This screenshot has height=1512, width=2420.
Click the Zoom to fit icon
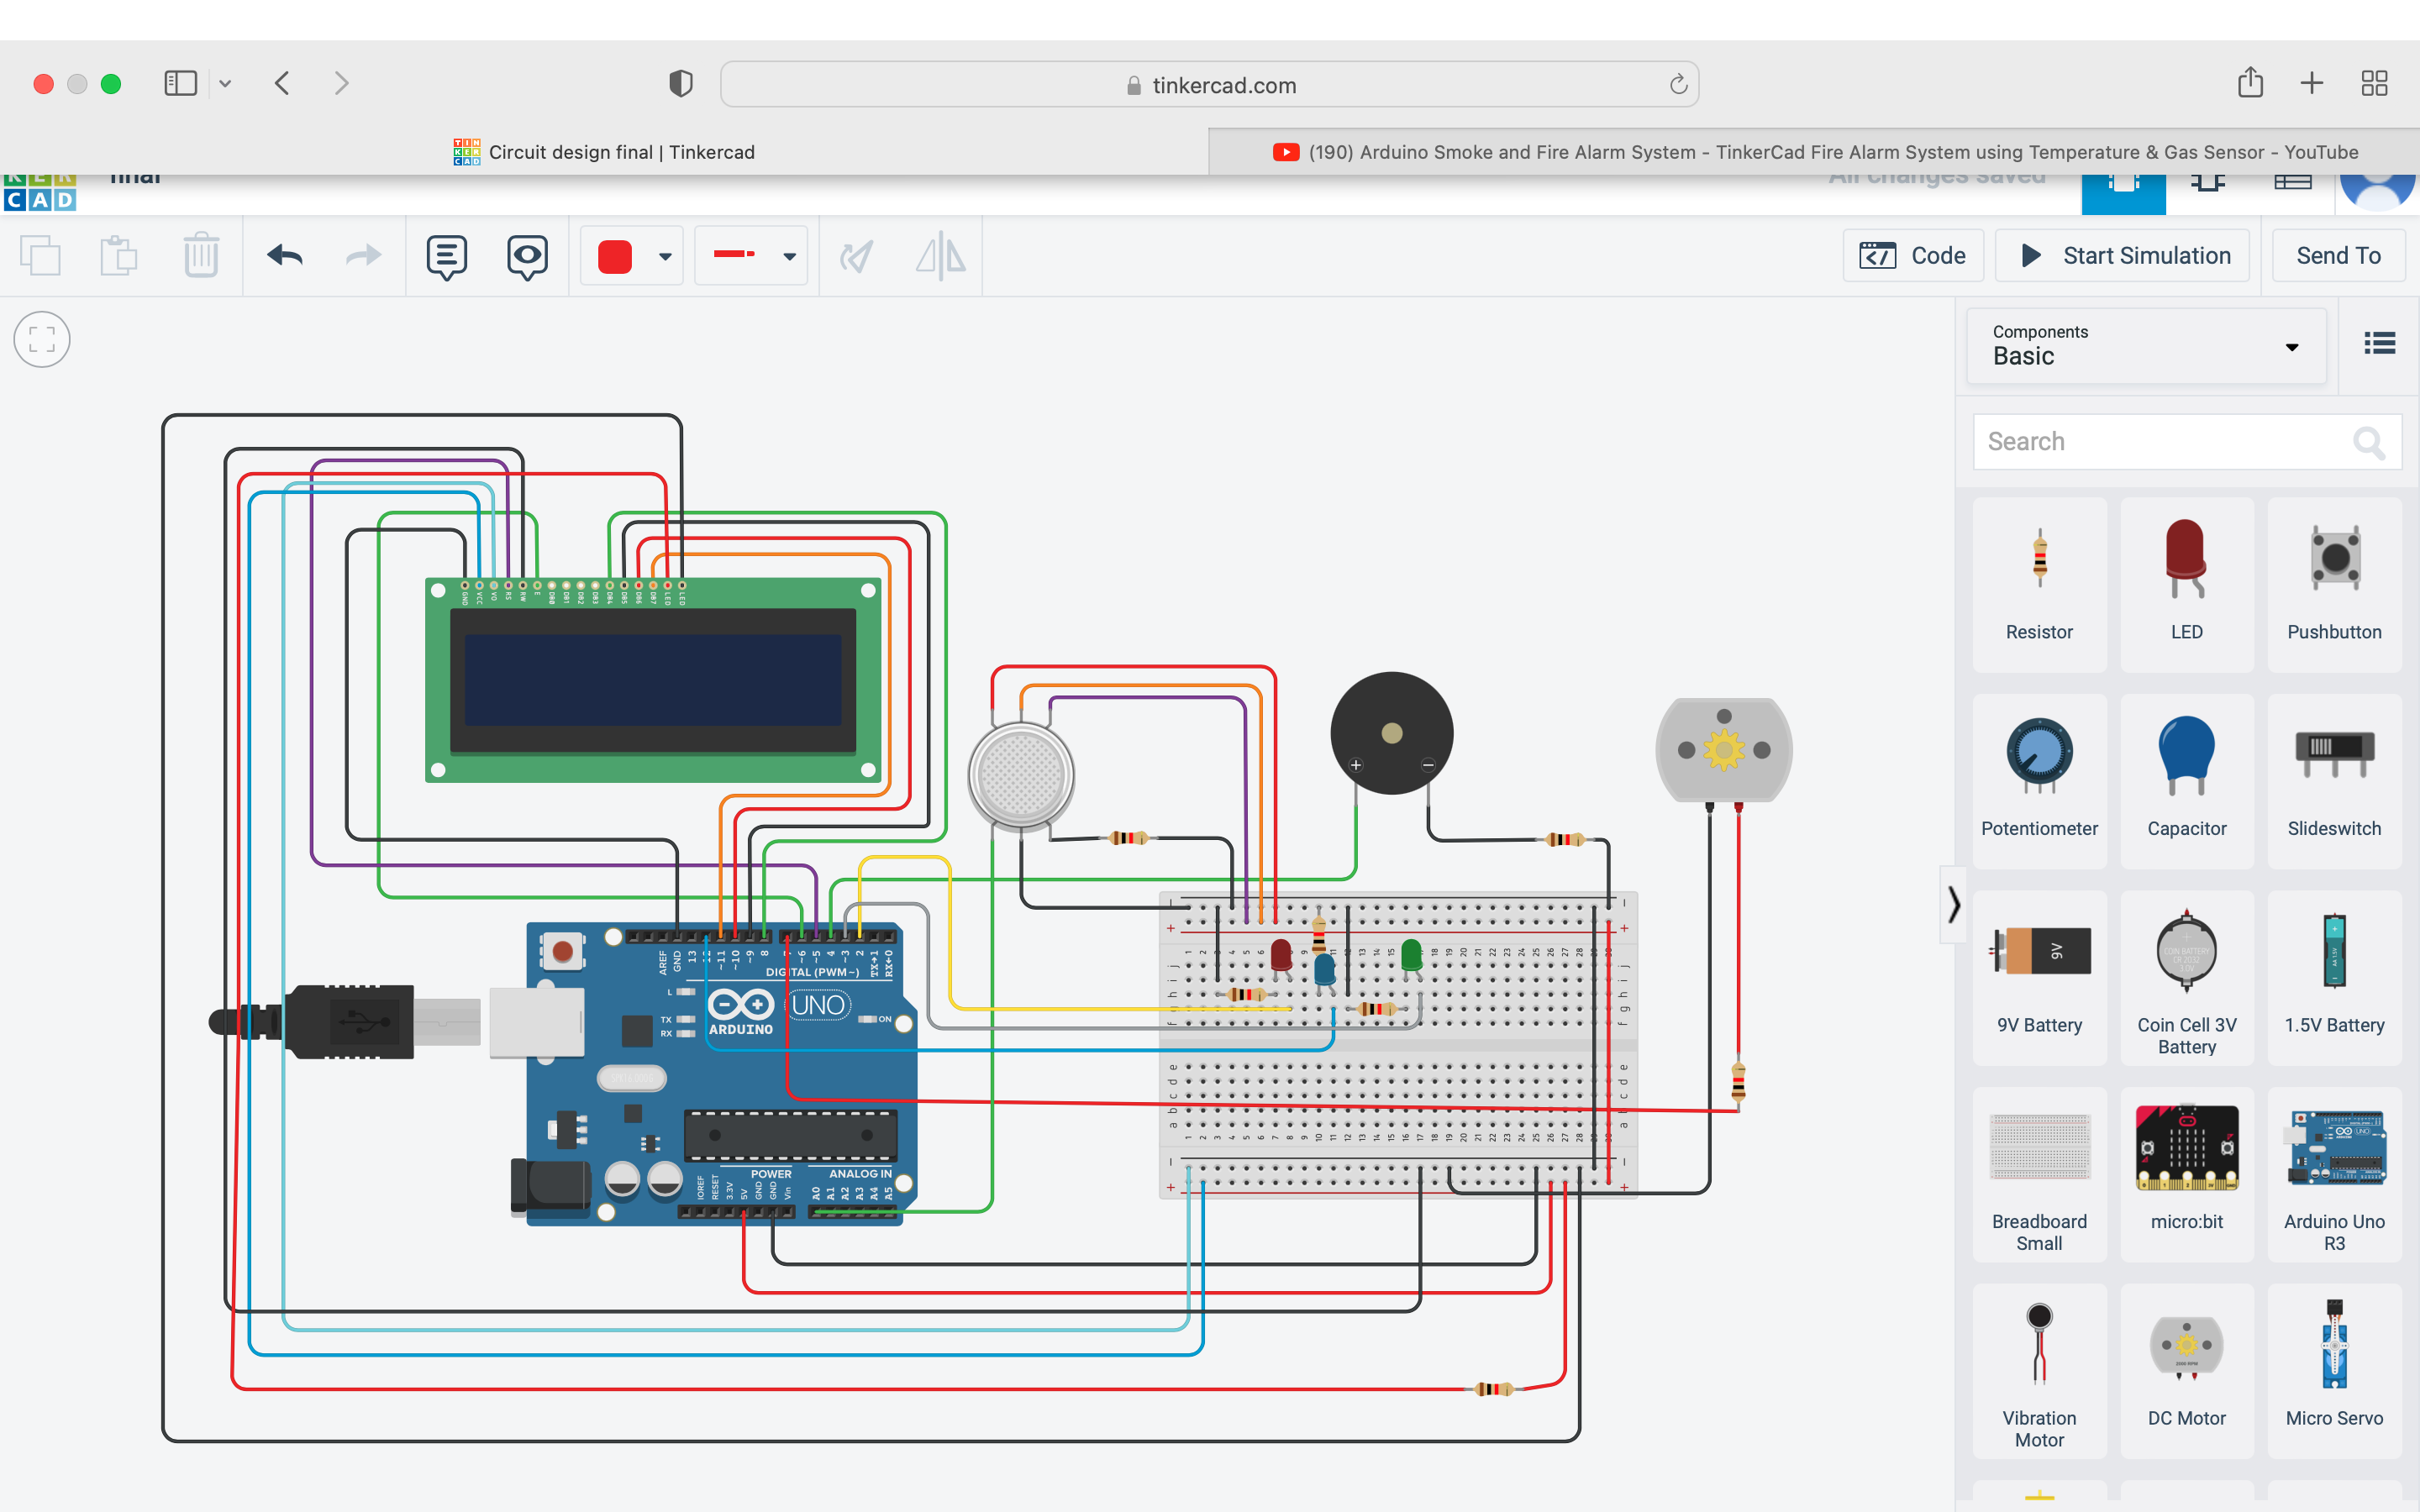(x=41, y=340)
